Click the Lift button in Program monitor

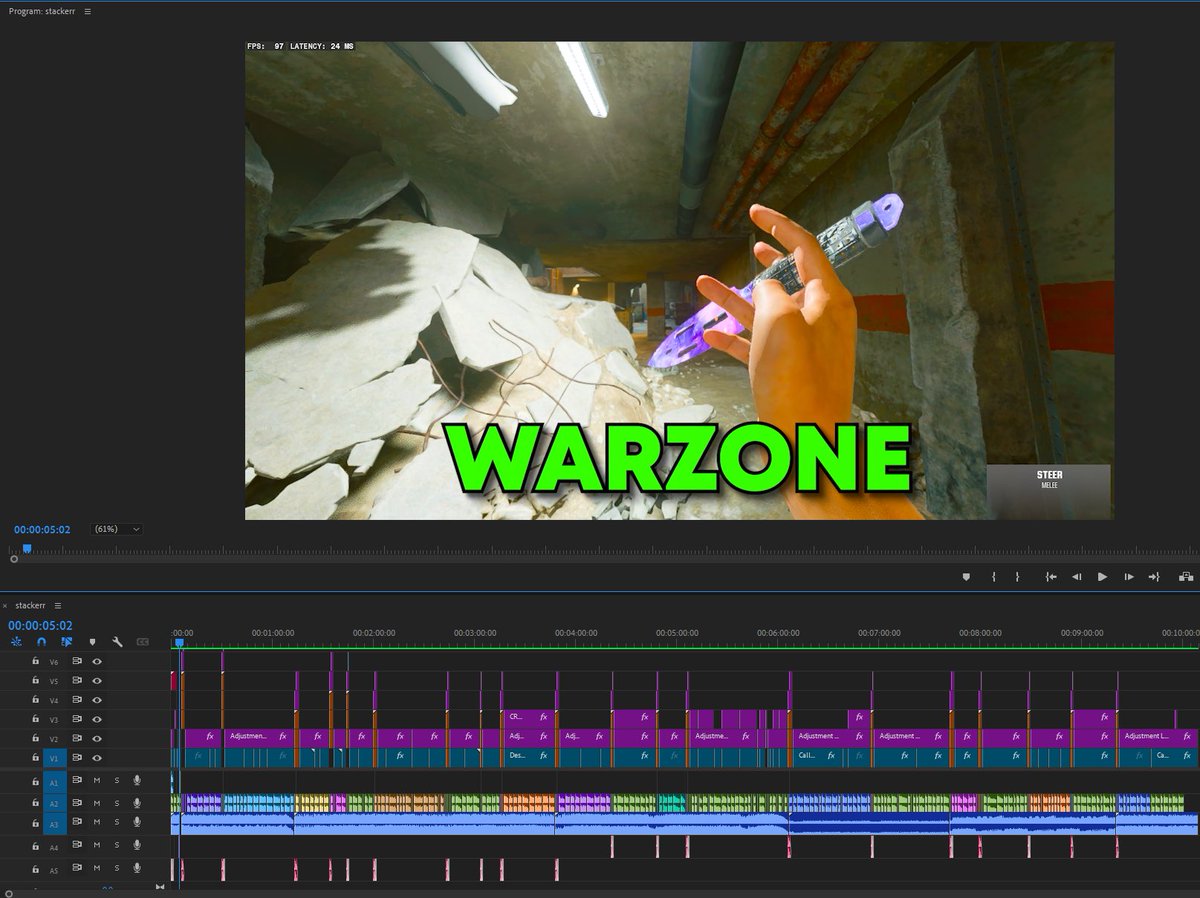[x=1186, y=577]
